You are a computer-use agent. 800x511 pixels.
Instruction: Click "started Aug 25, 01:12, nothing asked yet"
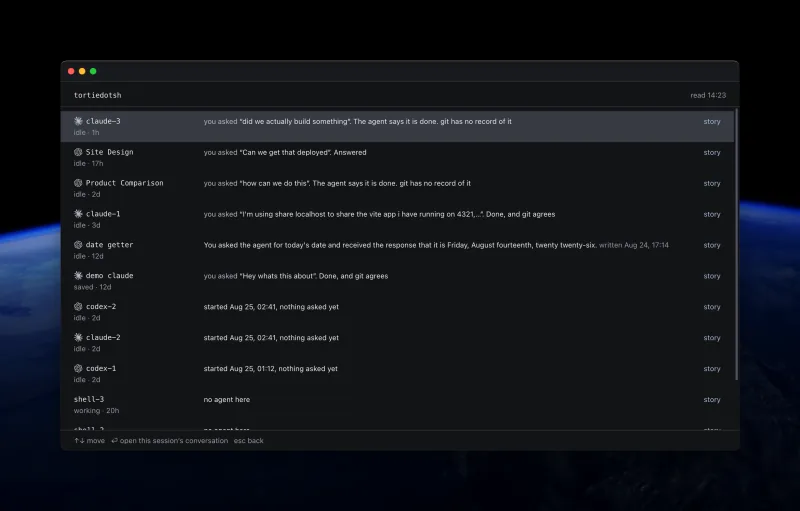click(270, 369)
